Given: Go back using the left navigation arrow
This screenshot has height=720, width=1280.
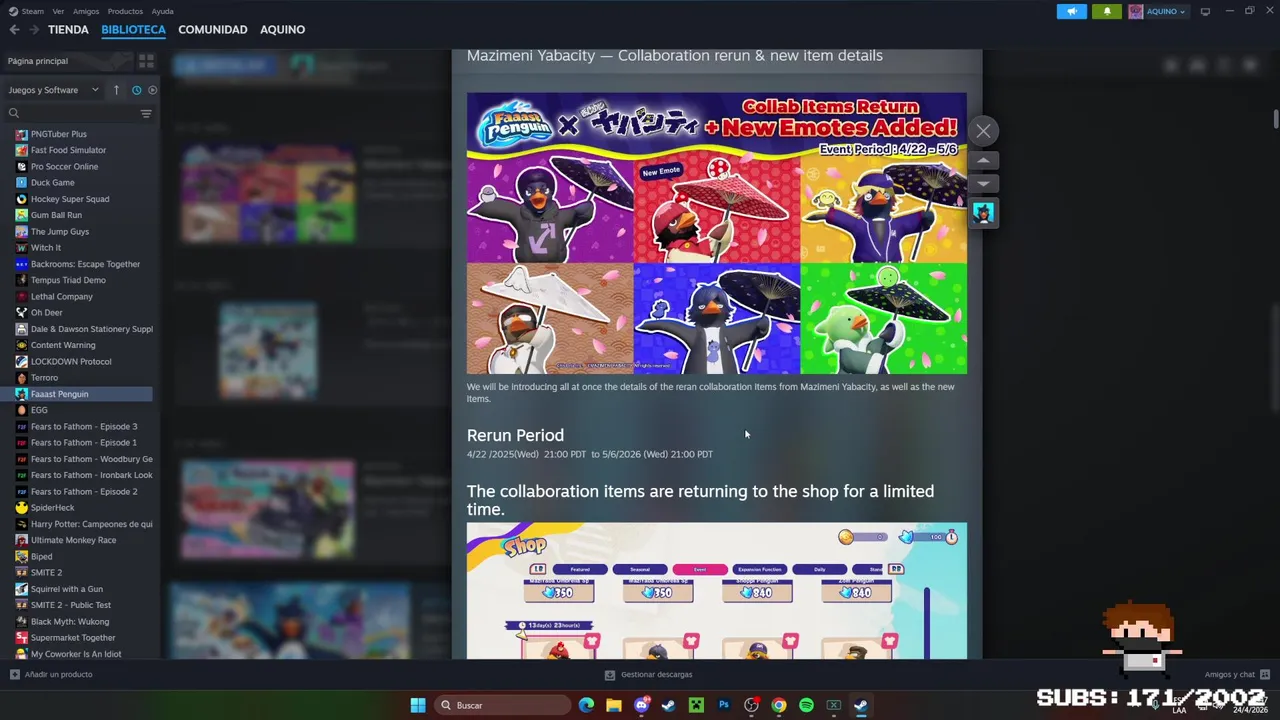Looking at the screenshot, I should pyautogui.click(x=14, y=30).
